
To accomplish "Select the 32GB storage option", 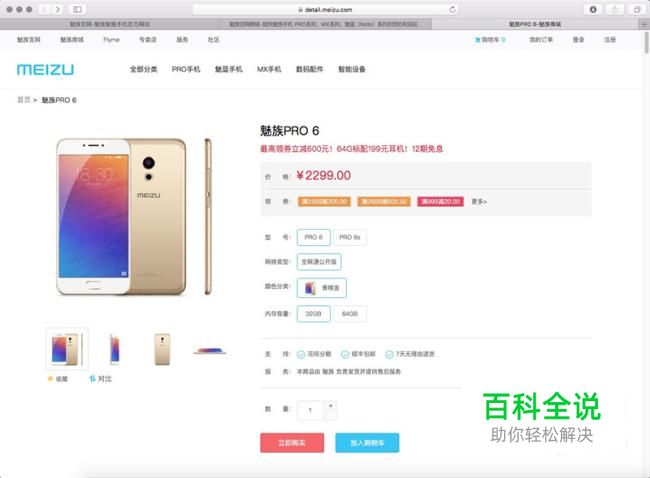I will pyautogui.click(x=313, y=314).
